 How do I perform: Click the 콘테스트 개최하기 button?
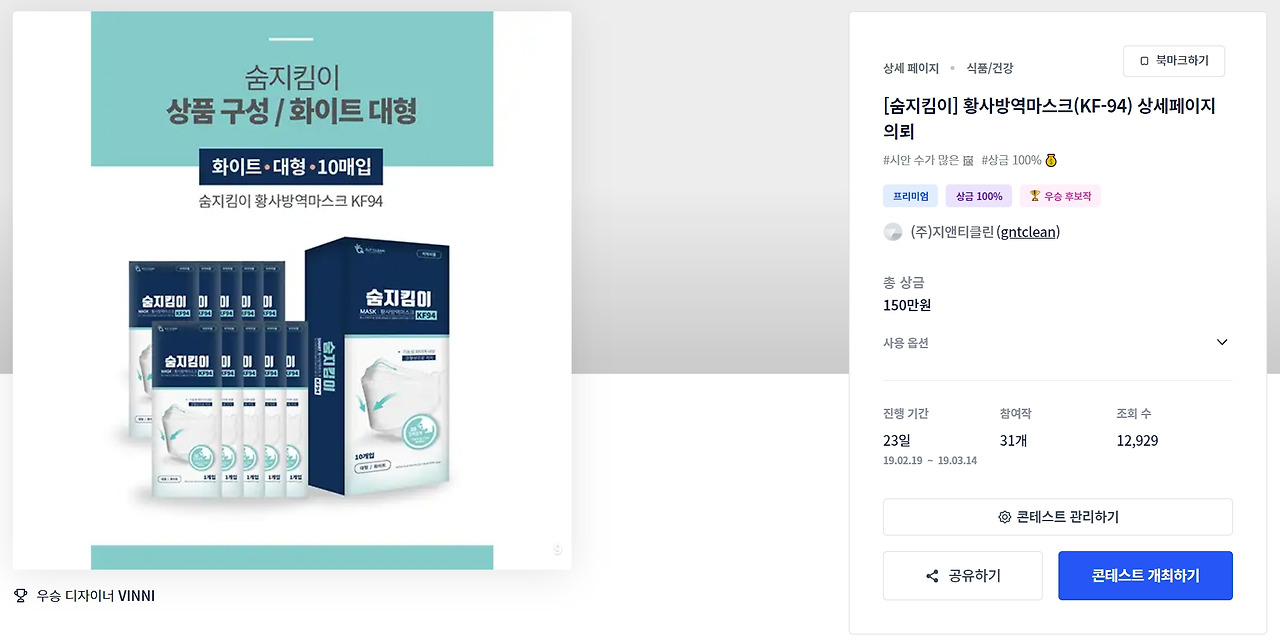pyautogui.click(x=1145, y=576)
